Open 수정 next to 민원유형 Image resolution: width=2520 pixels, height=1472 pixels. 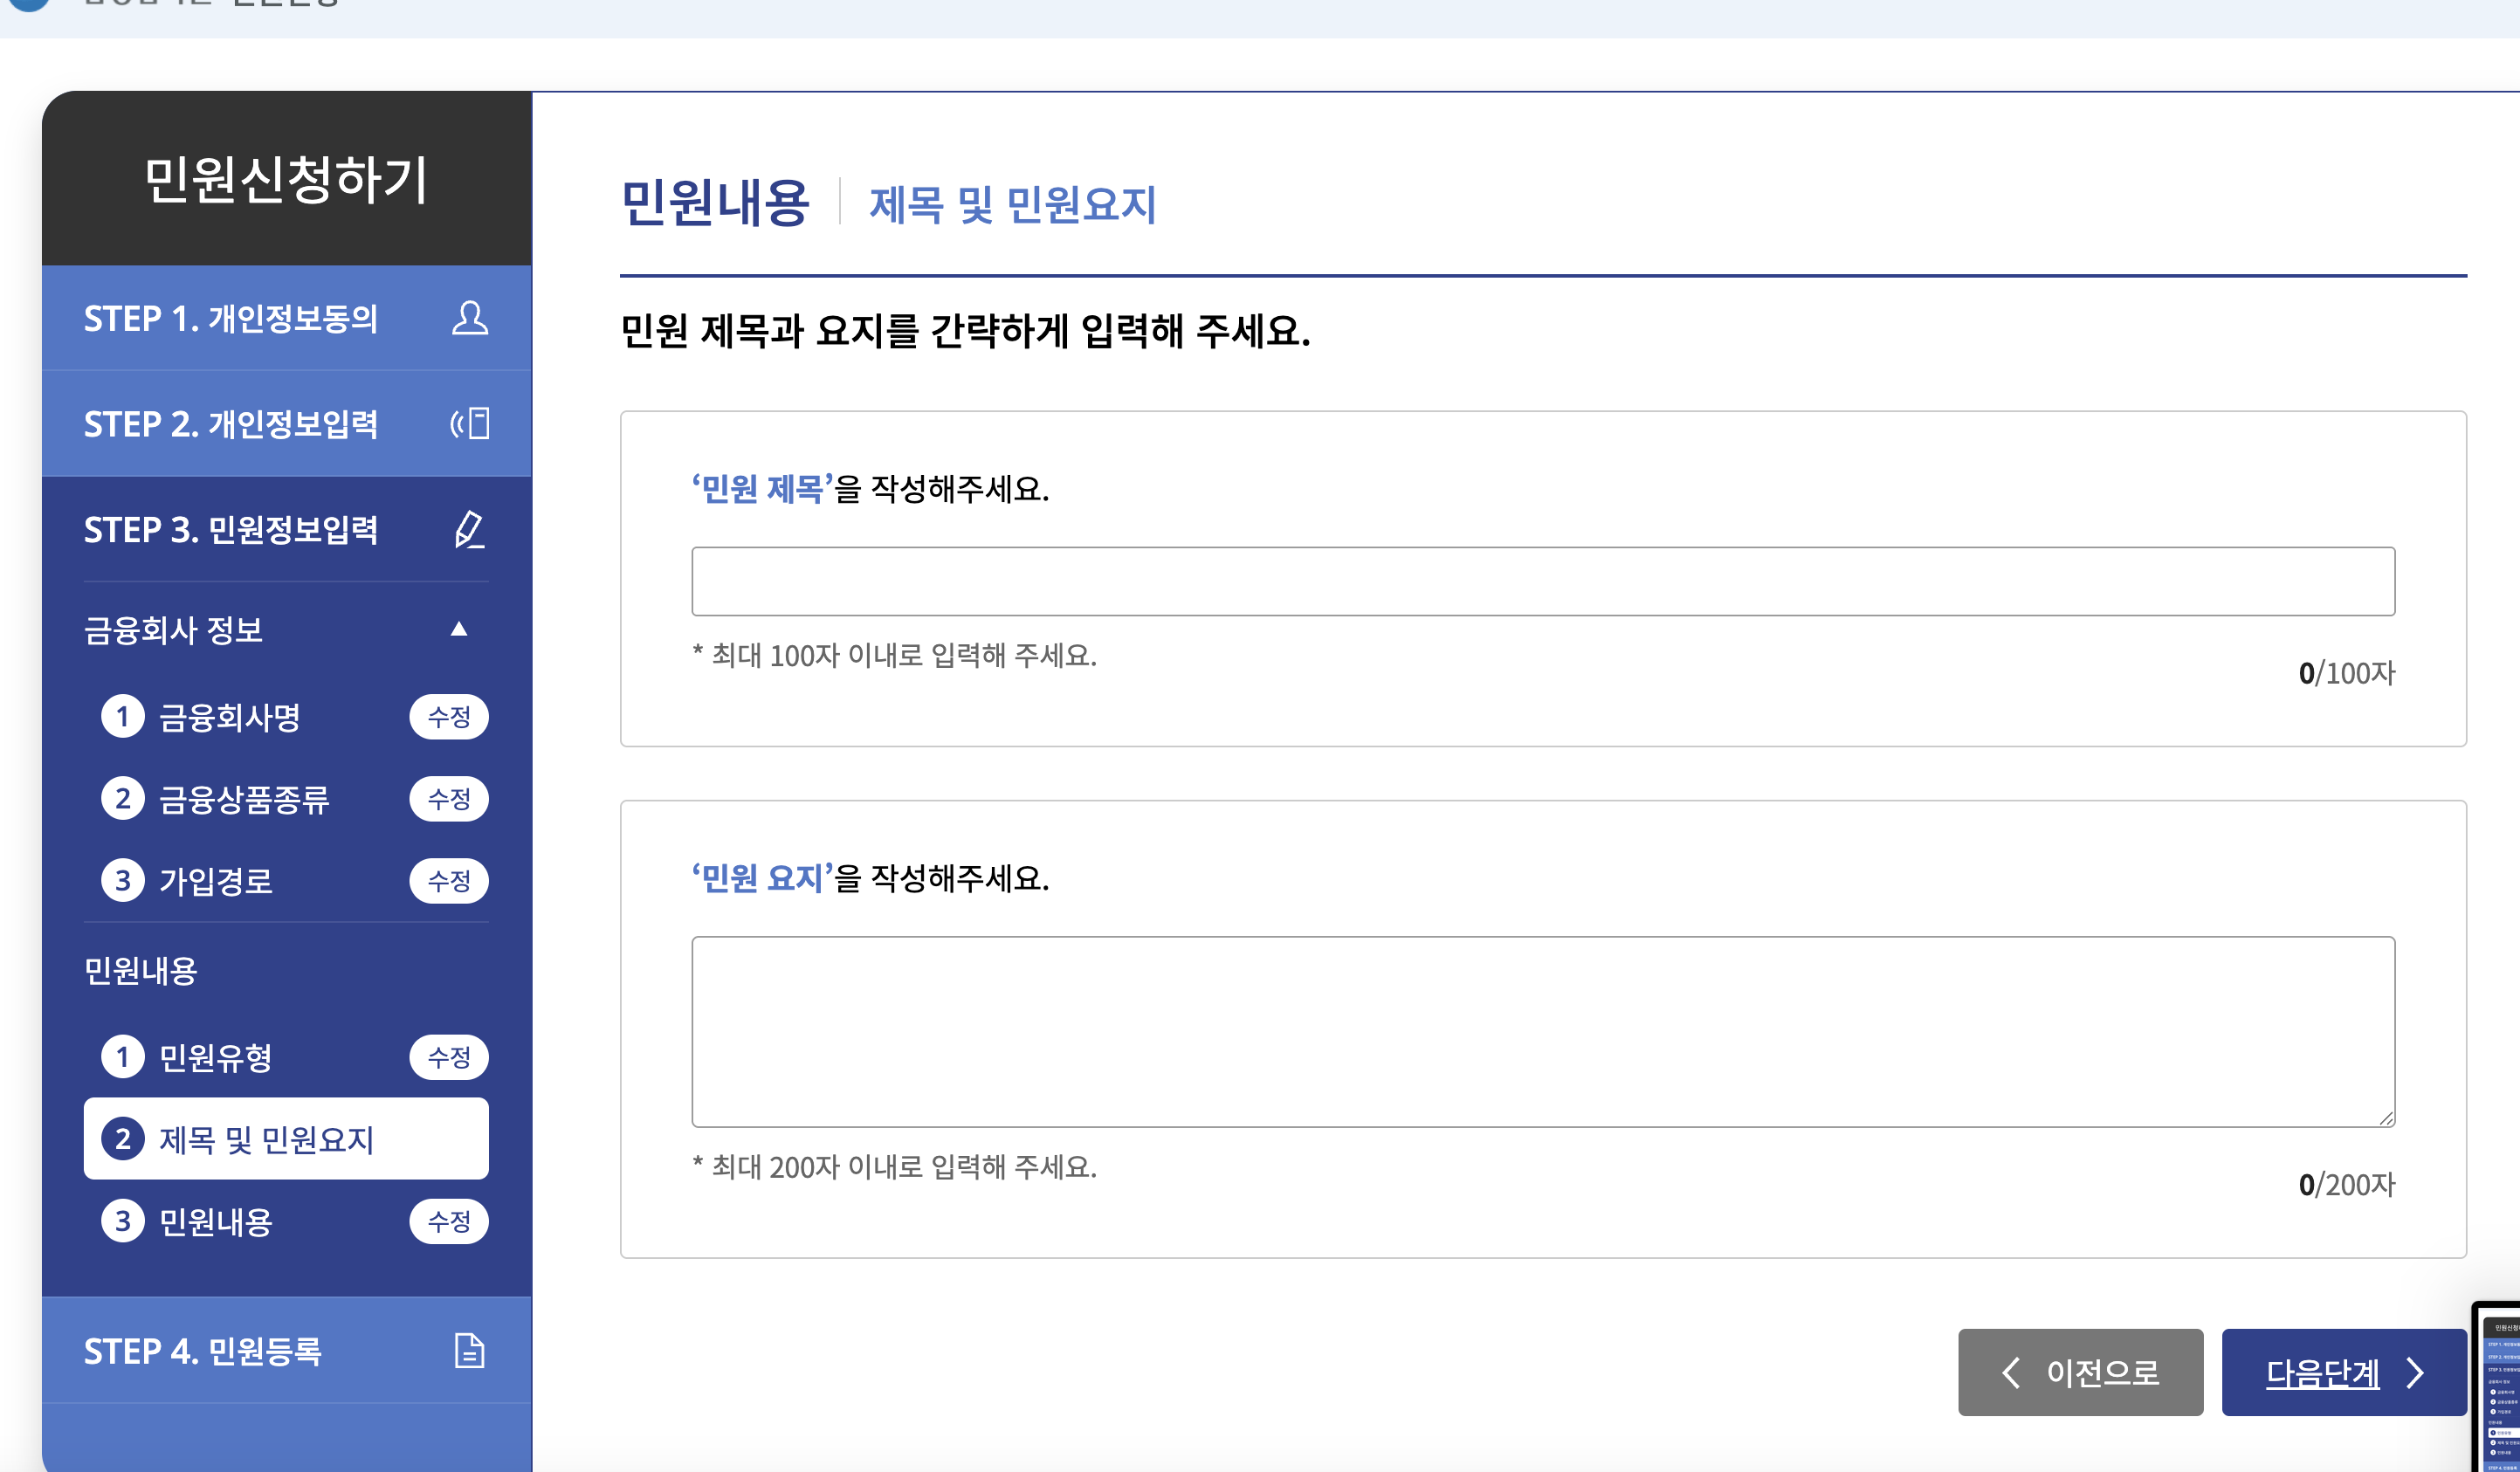pyautogui.click(x=449, y=1057)
